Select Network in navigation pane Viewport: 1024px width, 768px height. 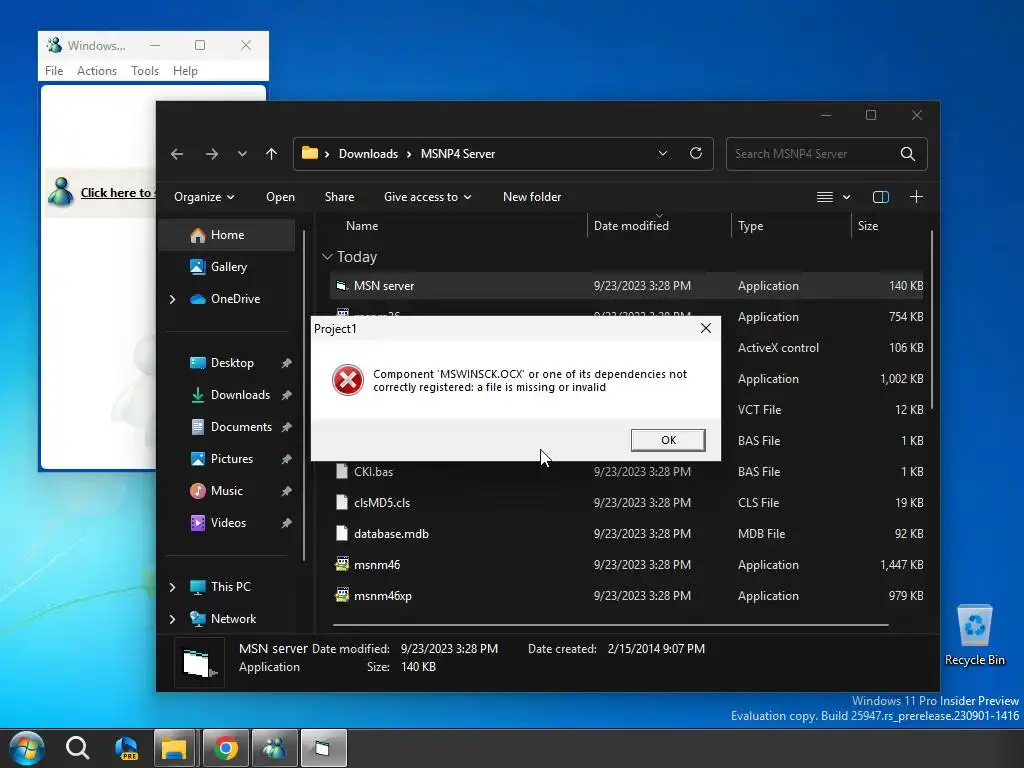click(232, 619)
